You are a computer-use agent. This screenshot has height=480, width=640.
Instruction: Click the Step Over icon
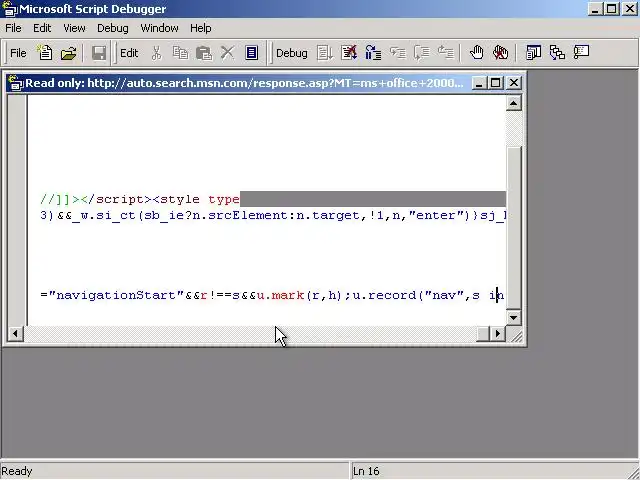[421, 53]
